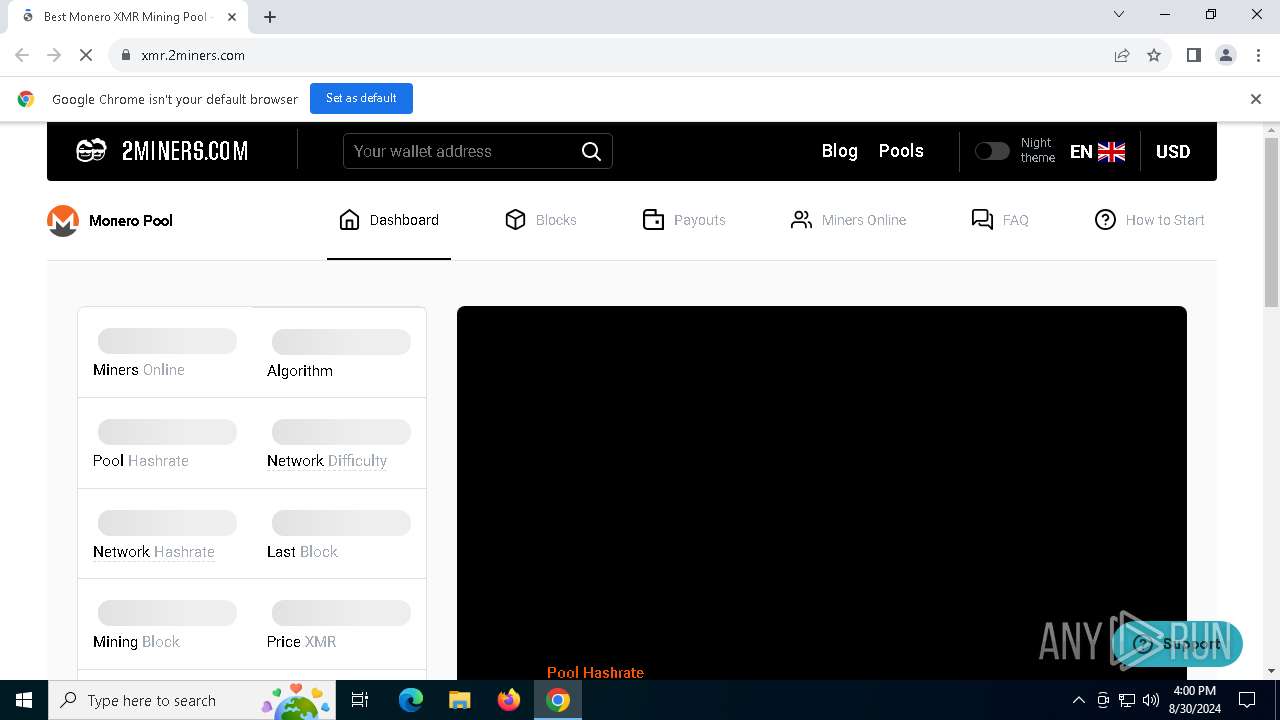Viewport: 1280px width, 720px height.
Task: Click the Network Difficulty stat label
Action: pyautogui.click(x=327, y=461)
